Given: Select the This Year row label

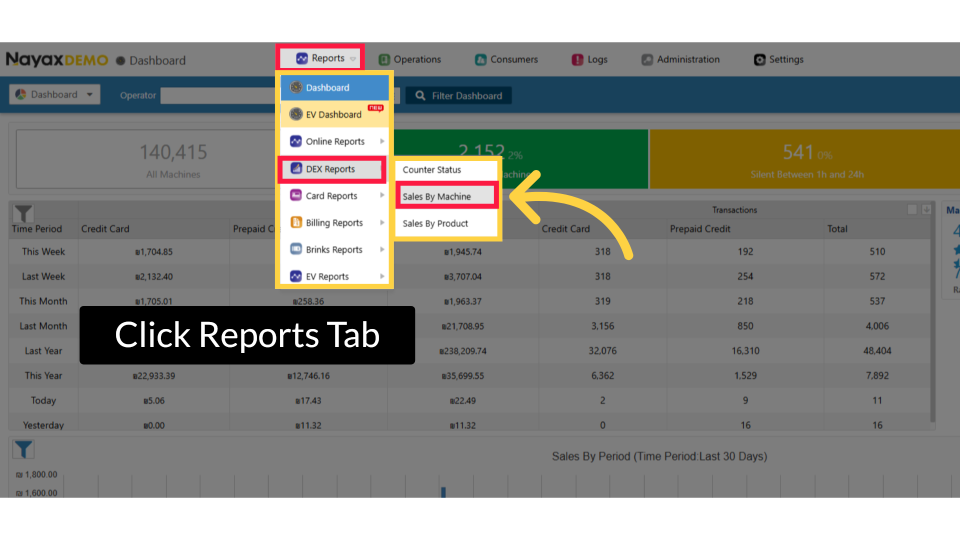Looking at the screenshot, I should click(43, 376).
